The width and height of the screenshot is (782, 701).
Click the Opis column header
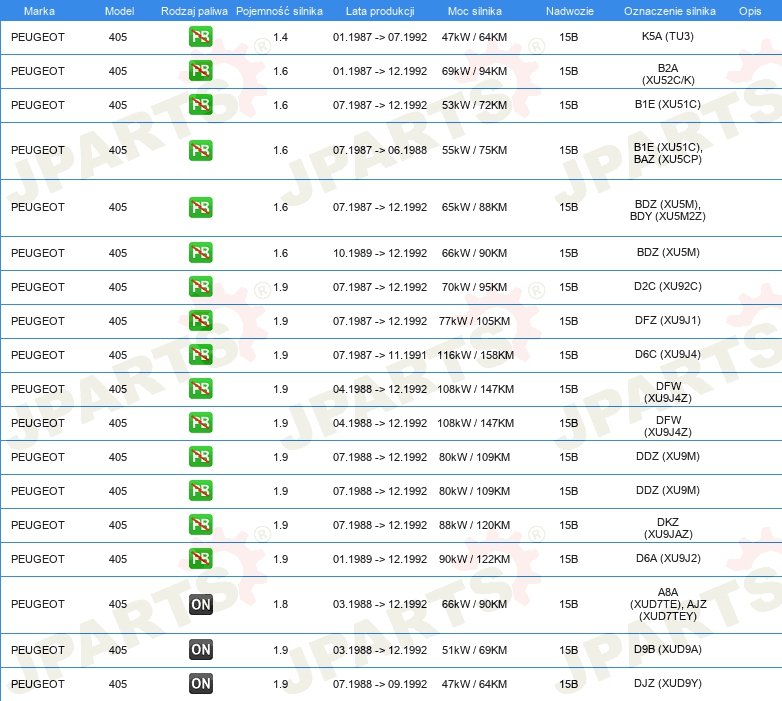(749, 10)
